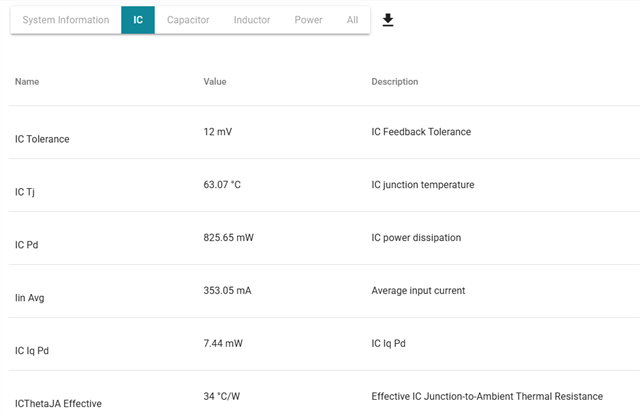The height and width of the screenshot is (416, 640).
Task: Click the 63.07 °C value
Action: click(228, 185)
